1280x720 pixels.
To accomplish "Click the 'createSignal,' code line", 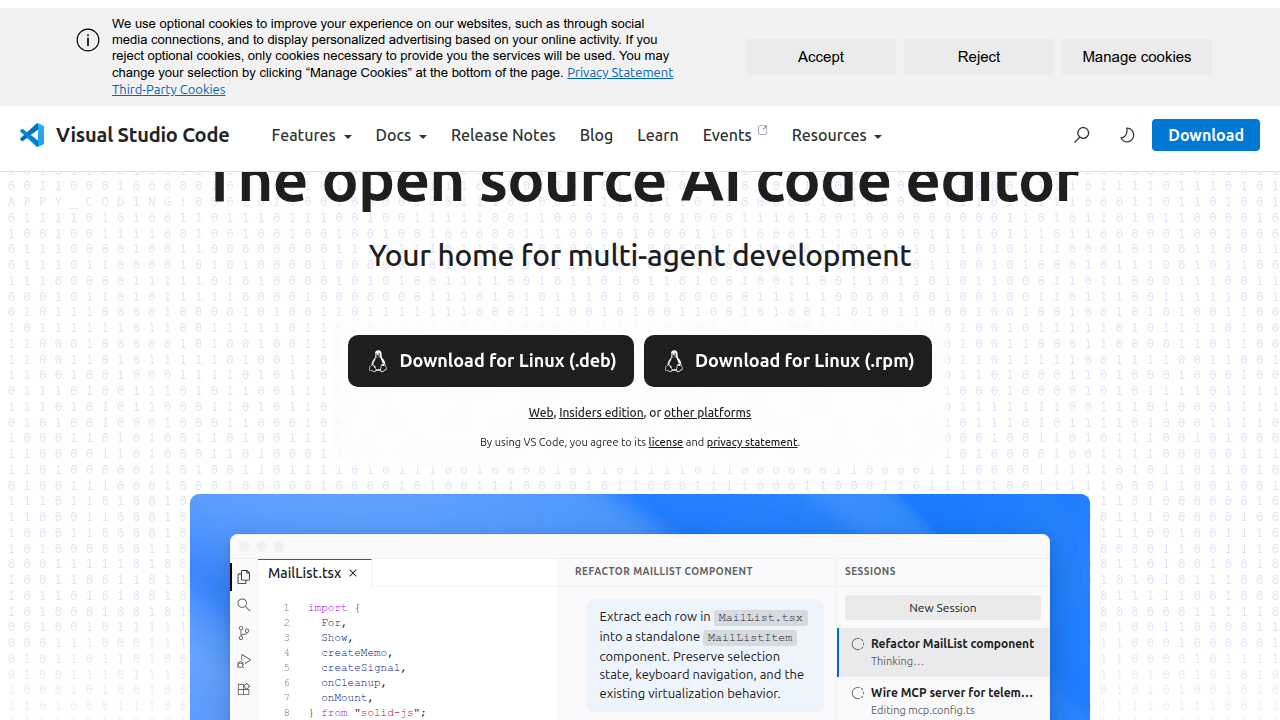I will (363, 668).
